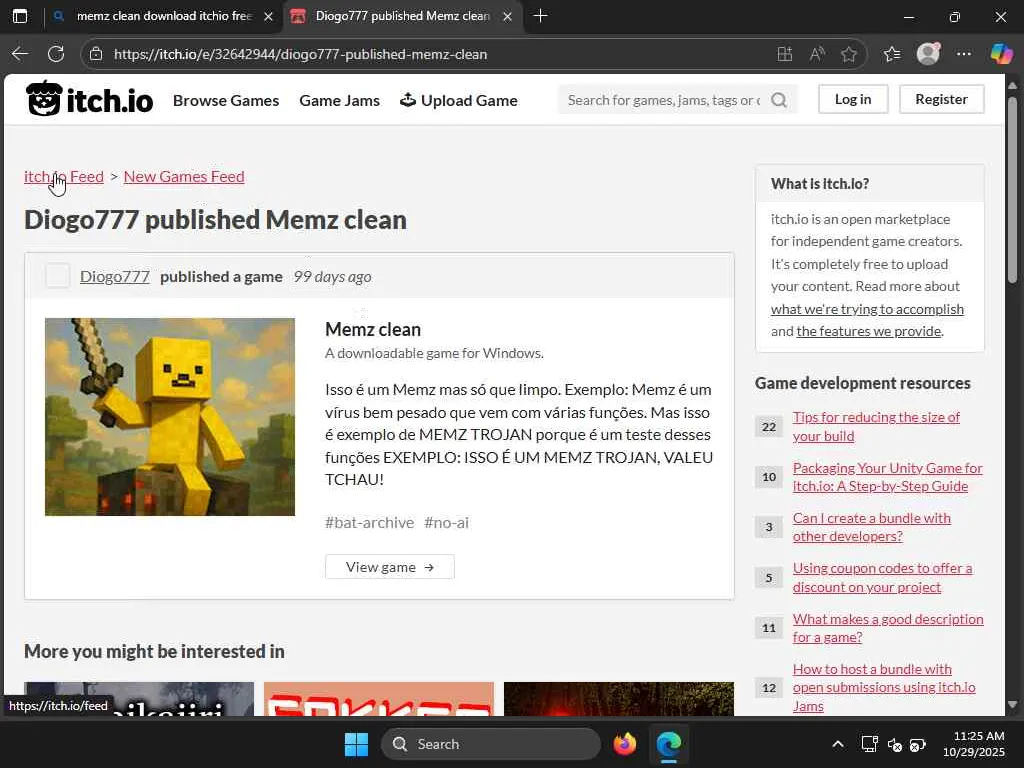Image resolution: width=1024 pixels, height=768 pixels.
Task: Click the page vertical scrollbar thumb
Action: (x=1012, y=189)
